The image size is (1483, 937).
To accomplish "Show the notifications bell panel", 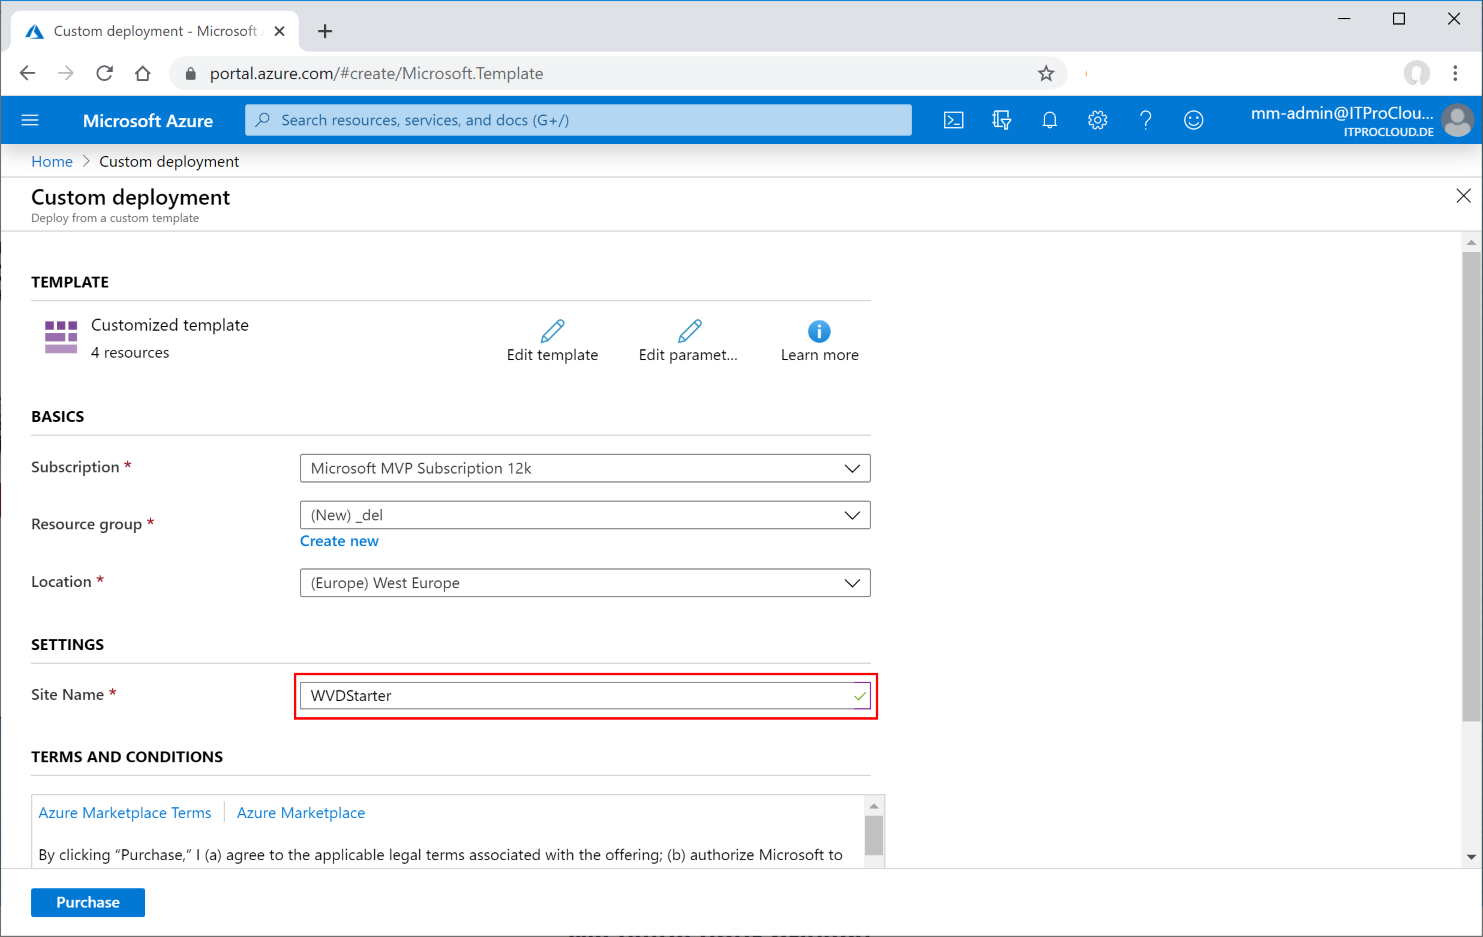I will click(1049, 120).
